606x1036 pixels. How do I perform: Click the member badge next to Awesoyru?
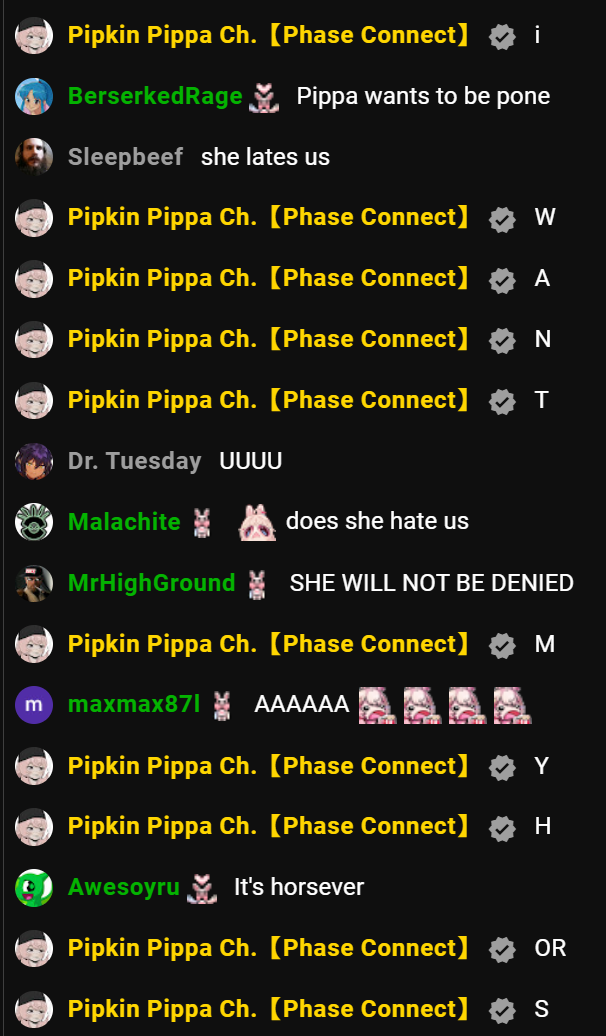(202, 889)
